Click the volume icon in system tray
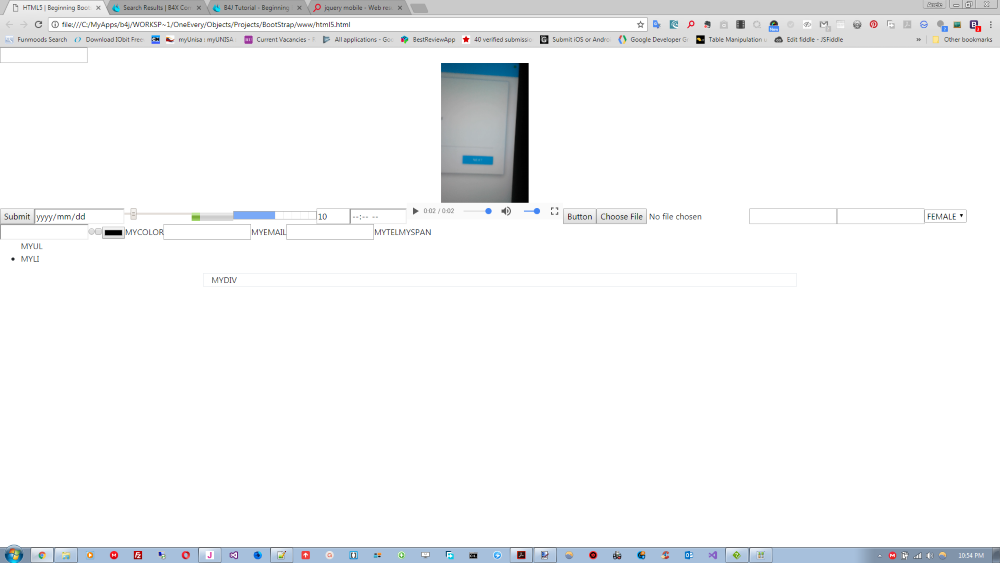 point(930,555)
